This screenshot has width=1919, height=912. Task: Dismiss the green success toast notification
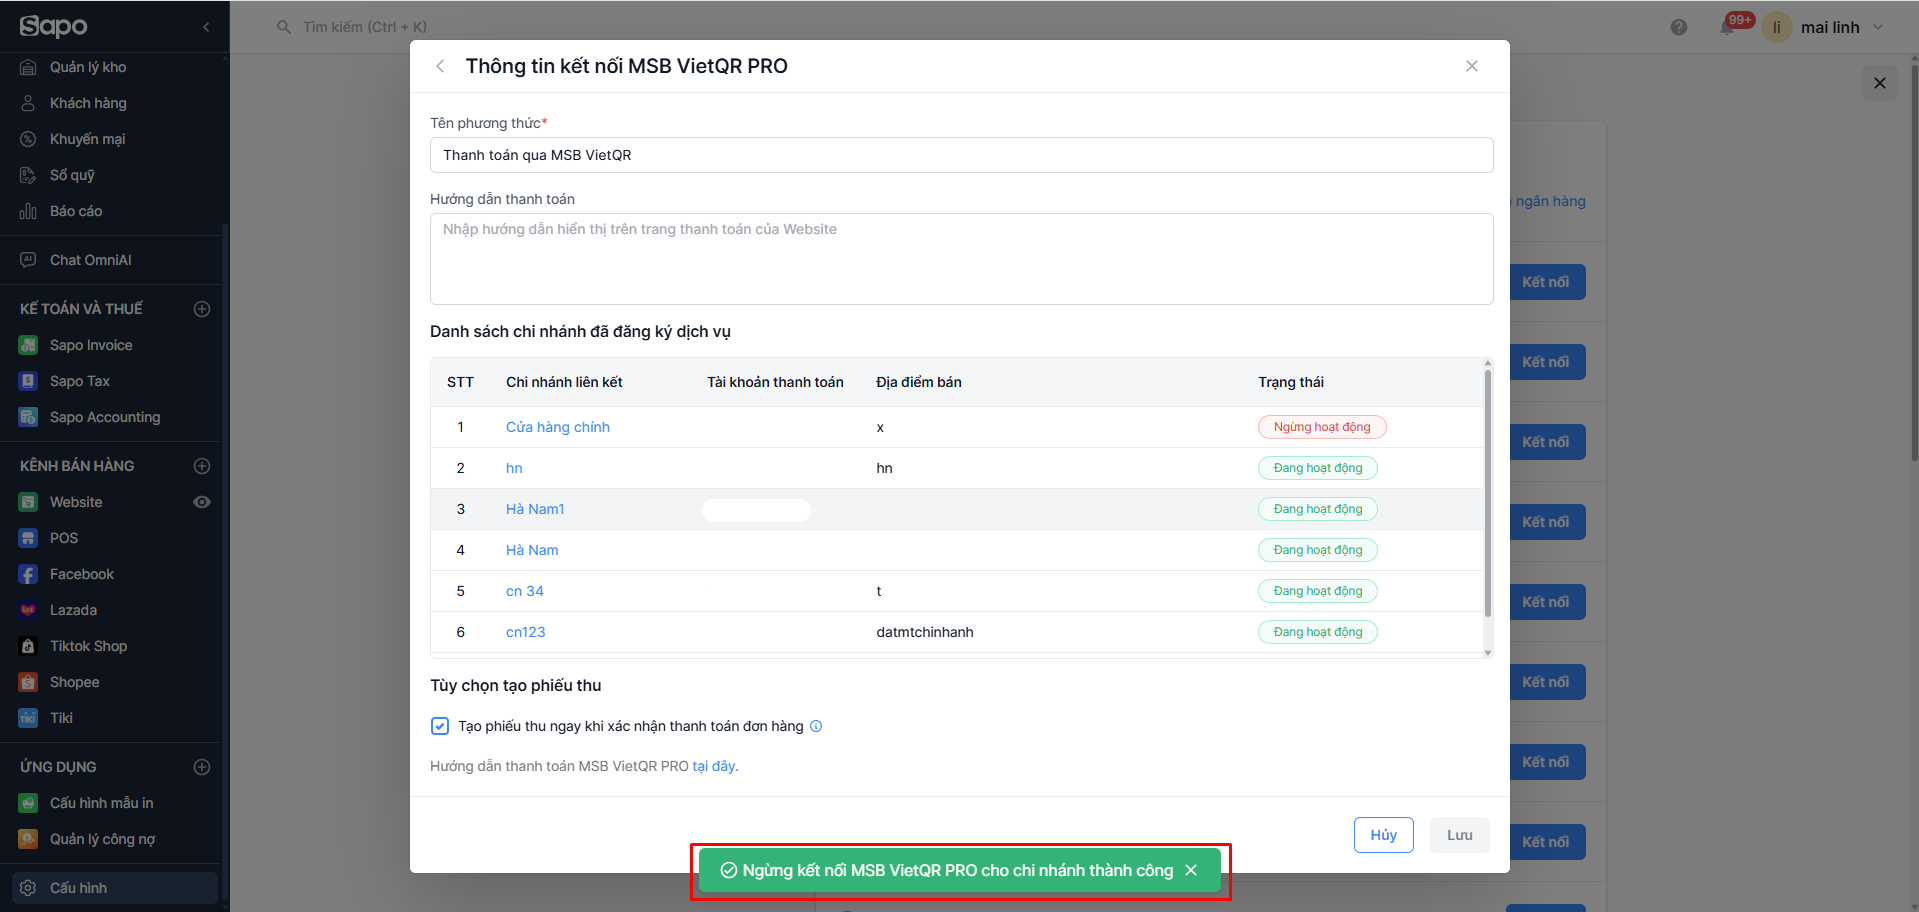1191,870
